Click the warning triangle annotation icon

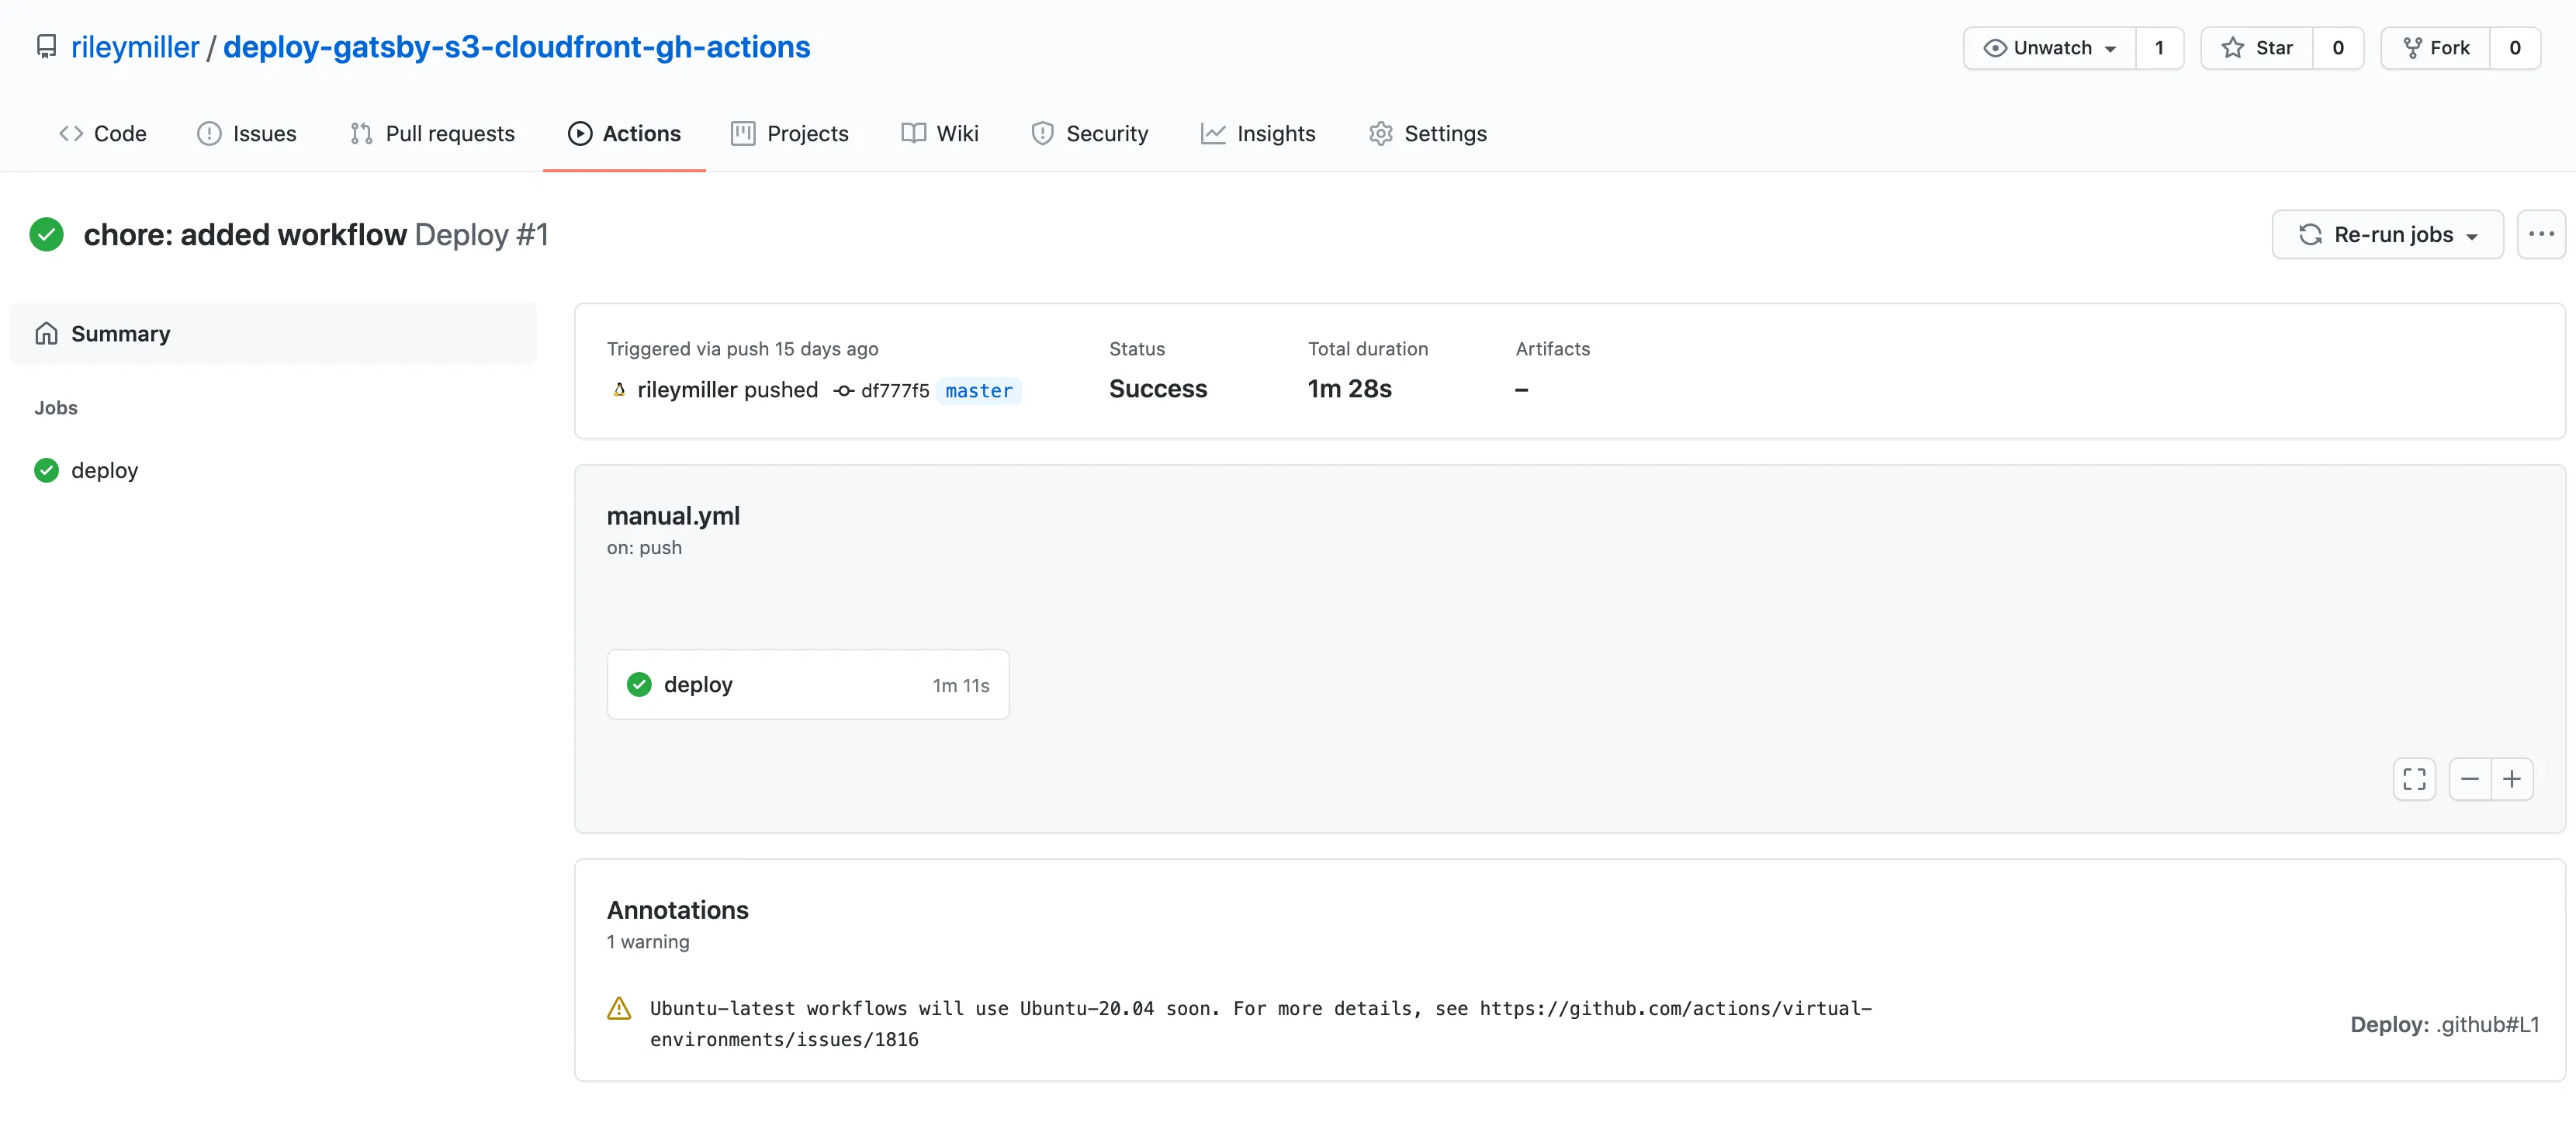click(x=619, y=1008)
